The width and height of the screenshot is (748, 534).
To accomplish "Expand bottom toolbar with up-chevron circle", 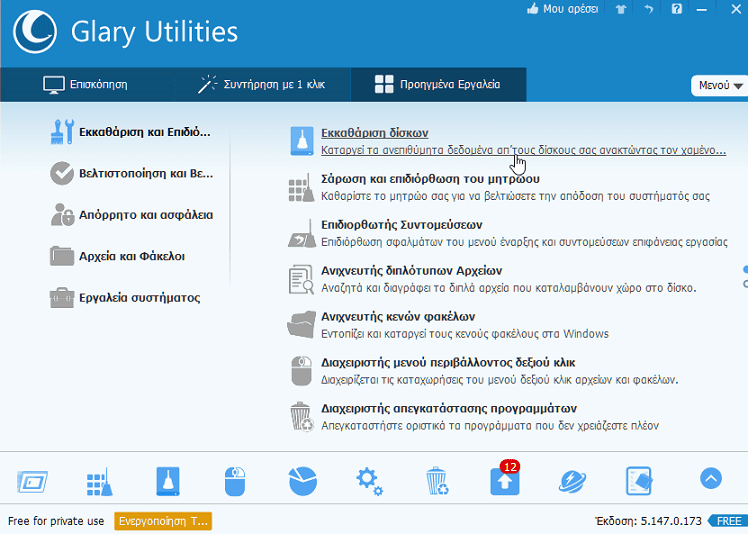I will (x=711, y=478).
